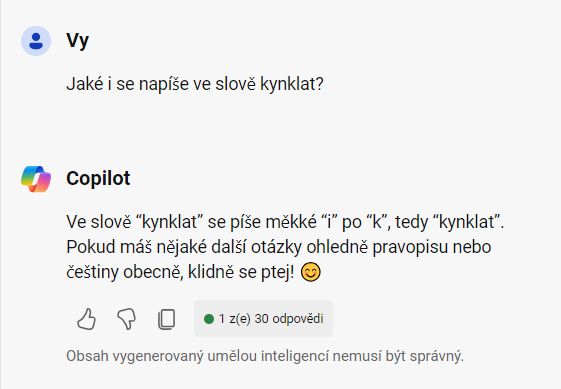This screenshot has height=389, width=561.
Task: Select the 'Vy' sender name
Action: tap(77, 41)
